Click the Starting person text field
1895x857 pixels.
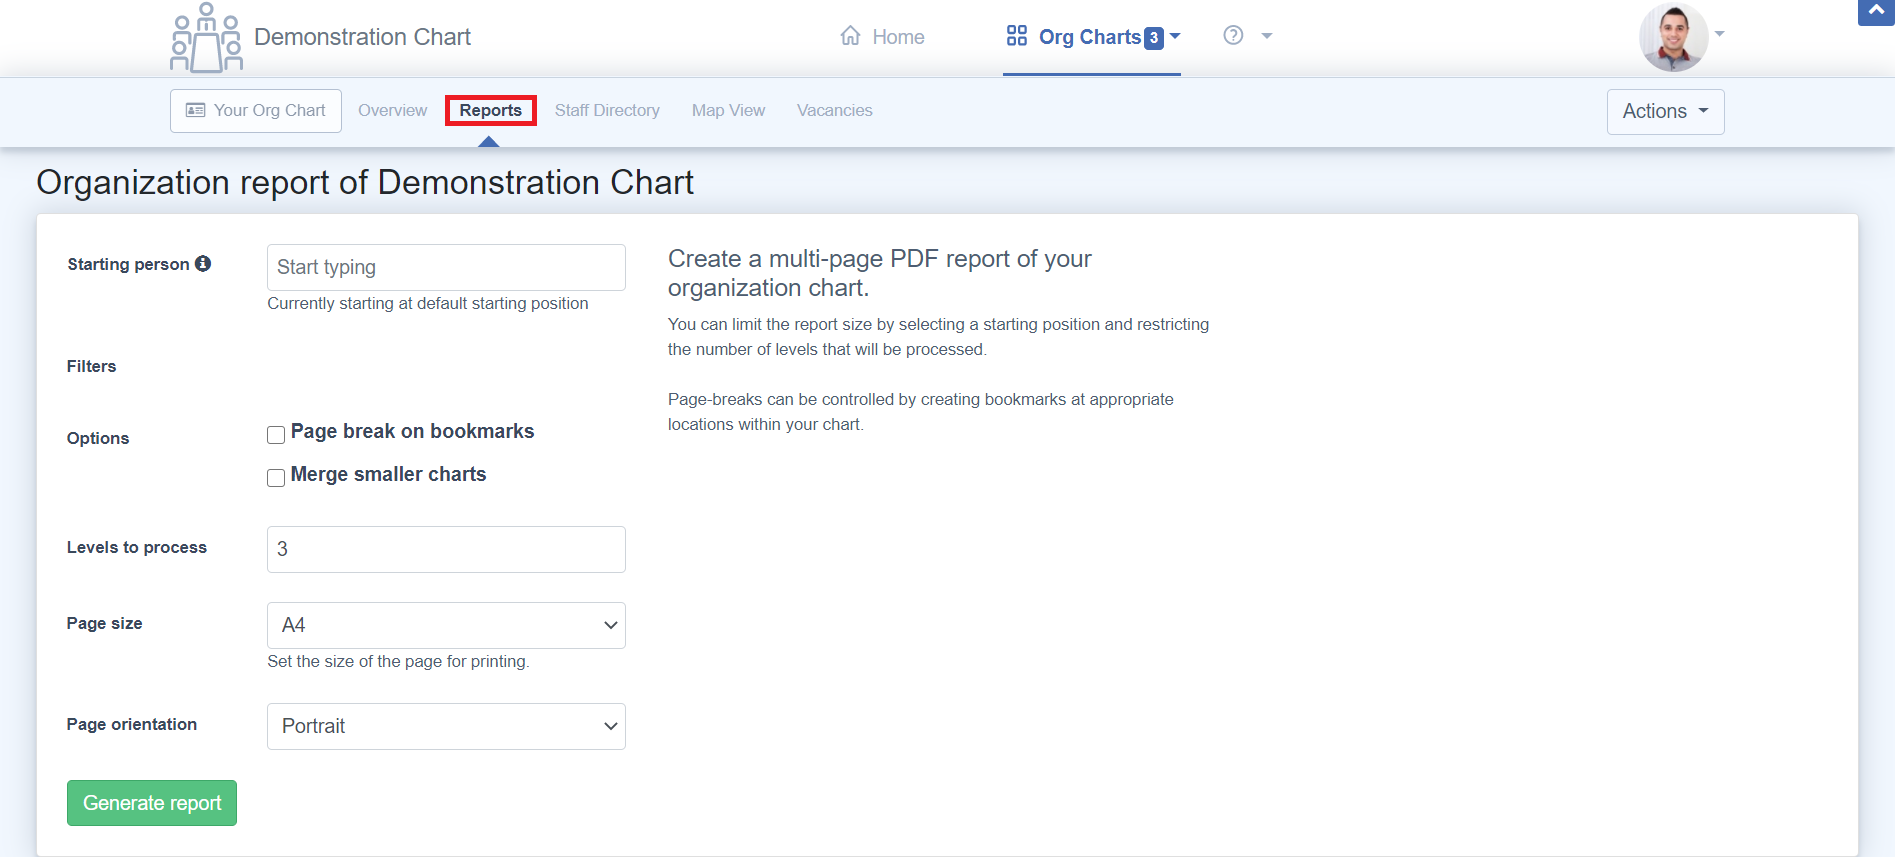pyautogui.click(x=446, y=267)
